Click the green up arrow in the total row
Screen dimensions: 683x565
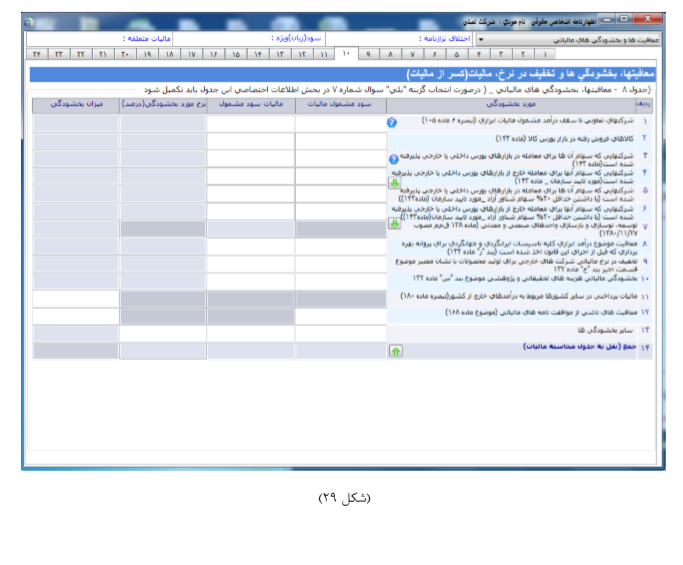pyautogui.click(x=395, y=351)
